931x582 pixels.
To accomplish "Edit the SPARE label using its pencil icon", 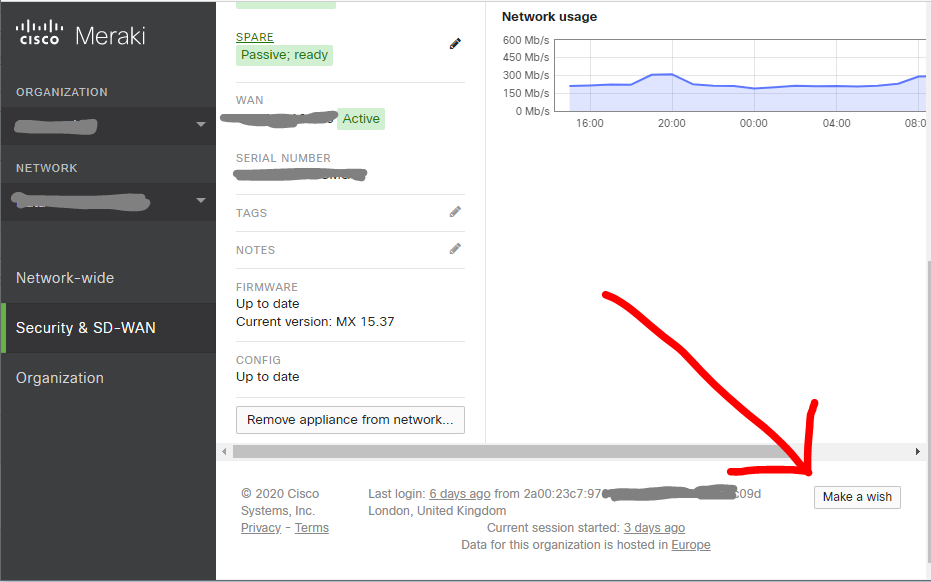I will pyautogui.click(x=455, y=43).
